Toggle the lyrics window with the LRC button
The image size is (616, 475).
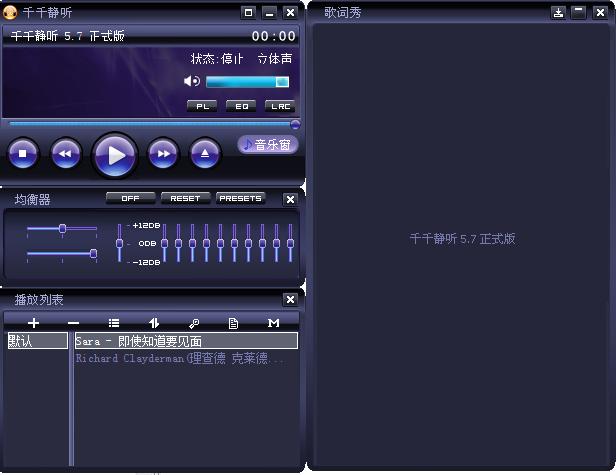pyautogui.click(x=280, y=106)
